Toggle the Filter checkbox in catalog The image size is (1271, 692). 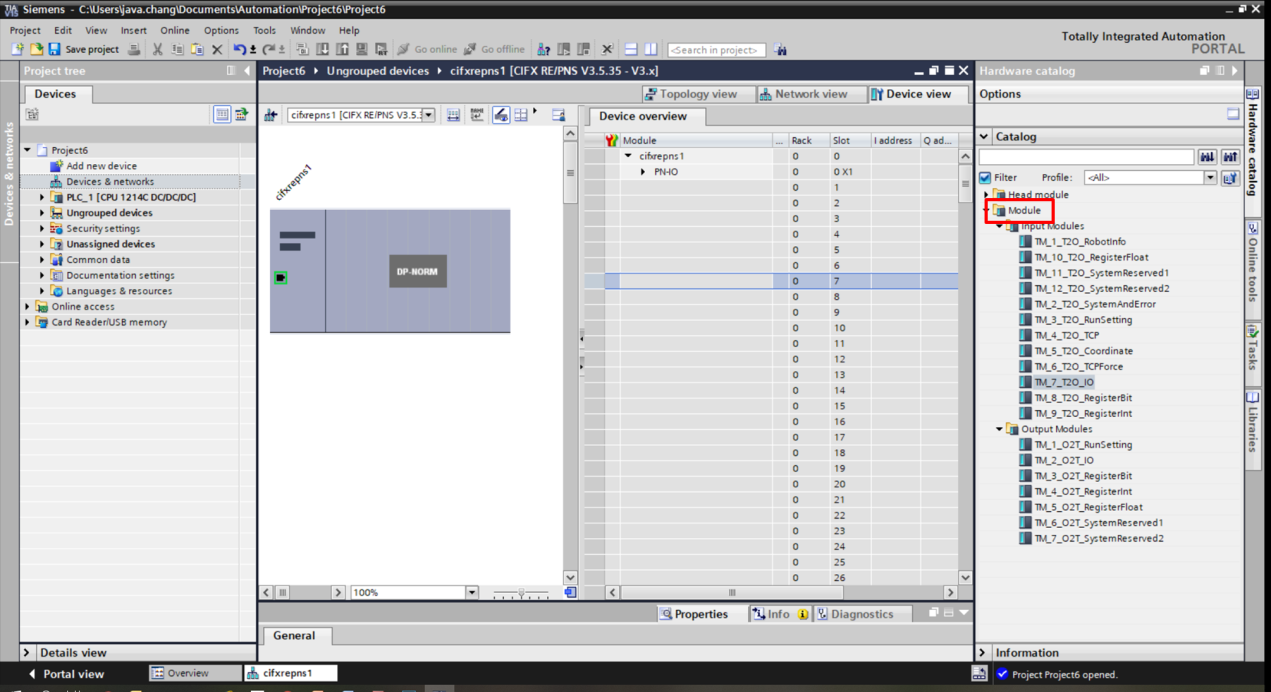(x=985, y=178)
